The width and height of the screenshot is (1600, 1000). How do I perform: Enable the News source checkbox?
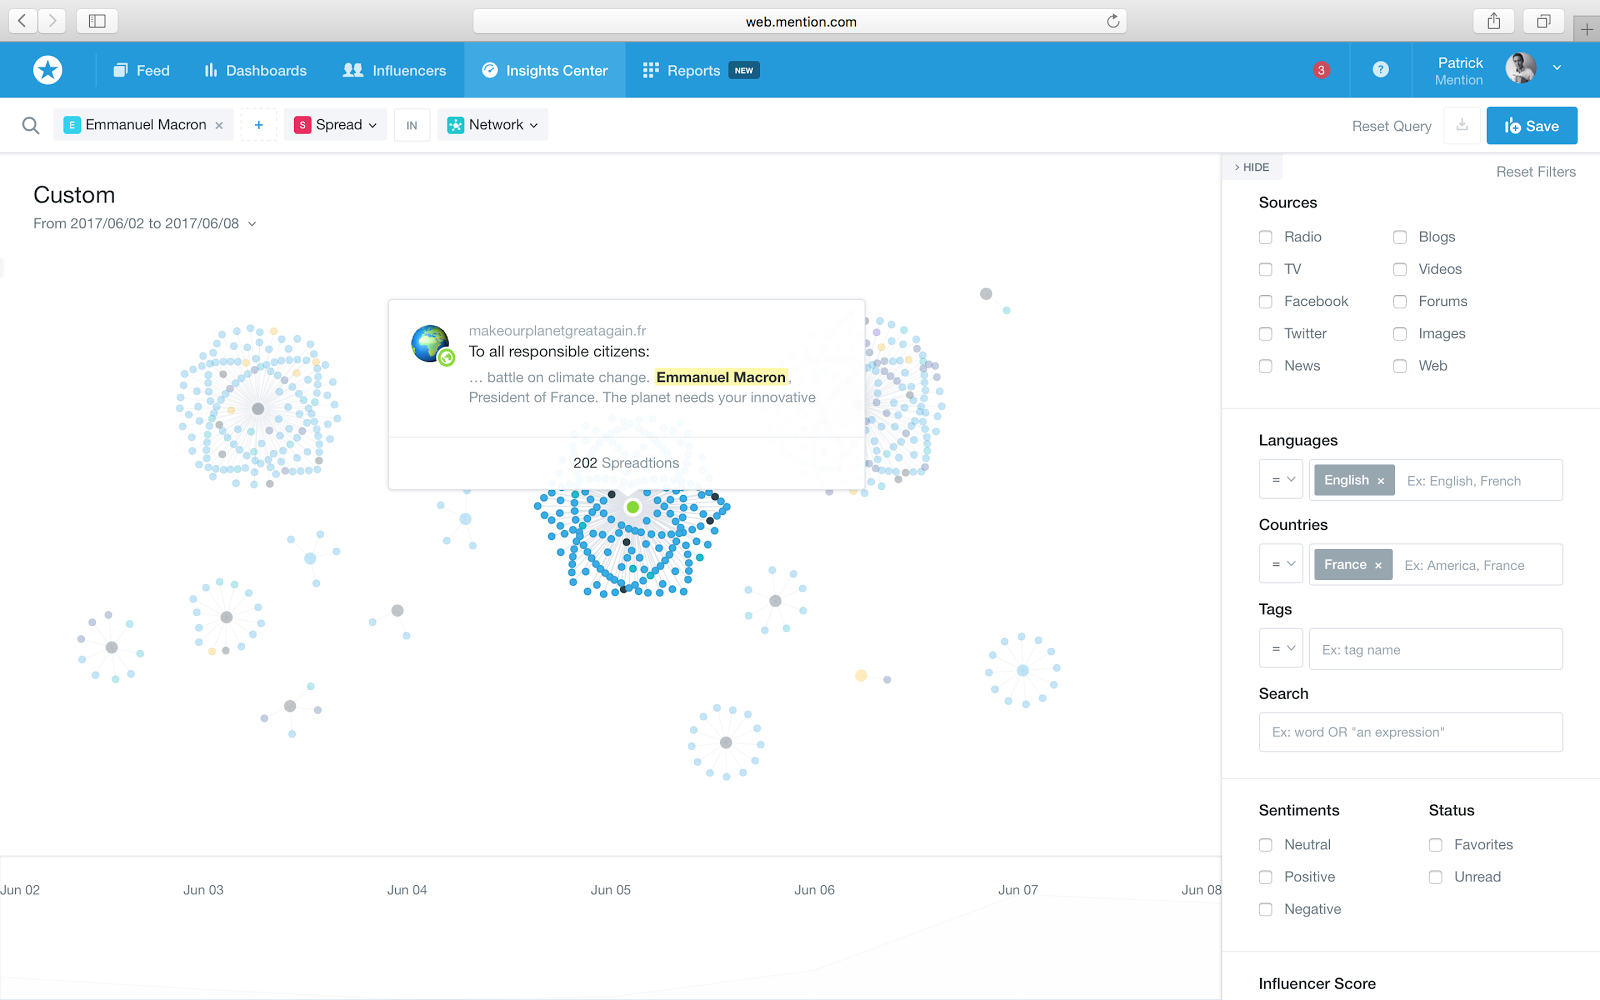point(1265,366)
